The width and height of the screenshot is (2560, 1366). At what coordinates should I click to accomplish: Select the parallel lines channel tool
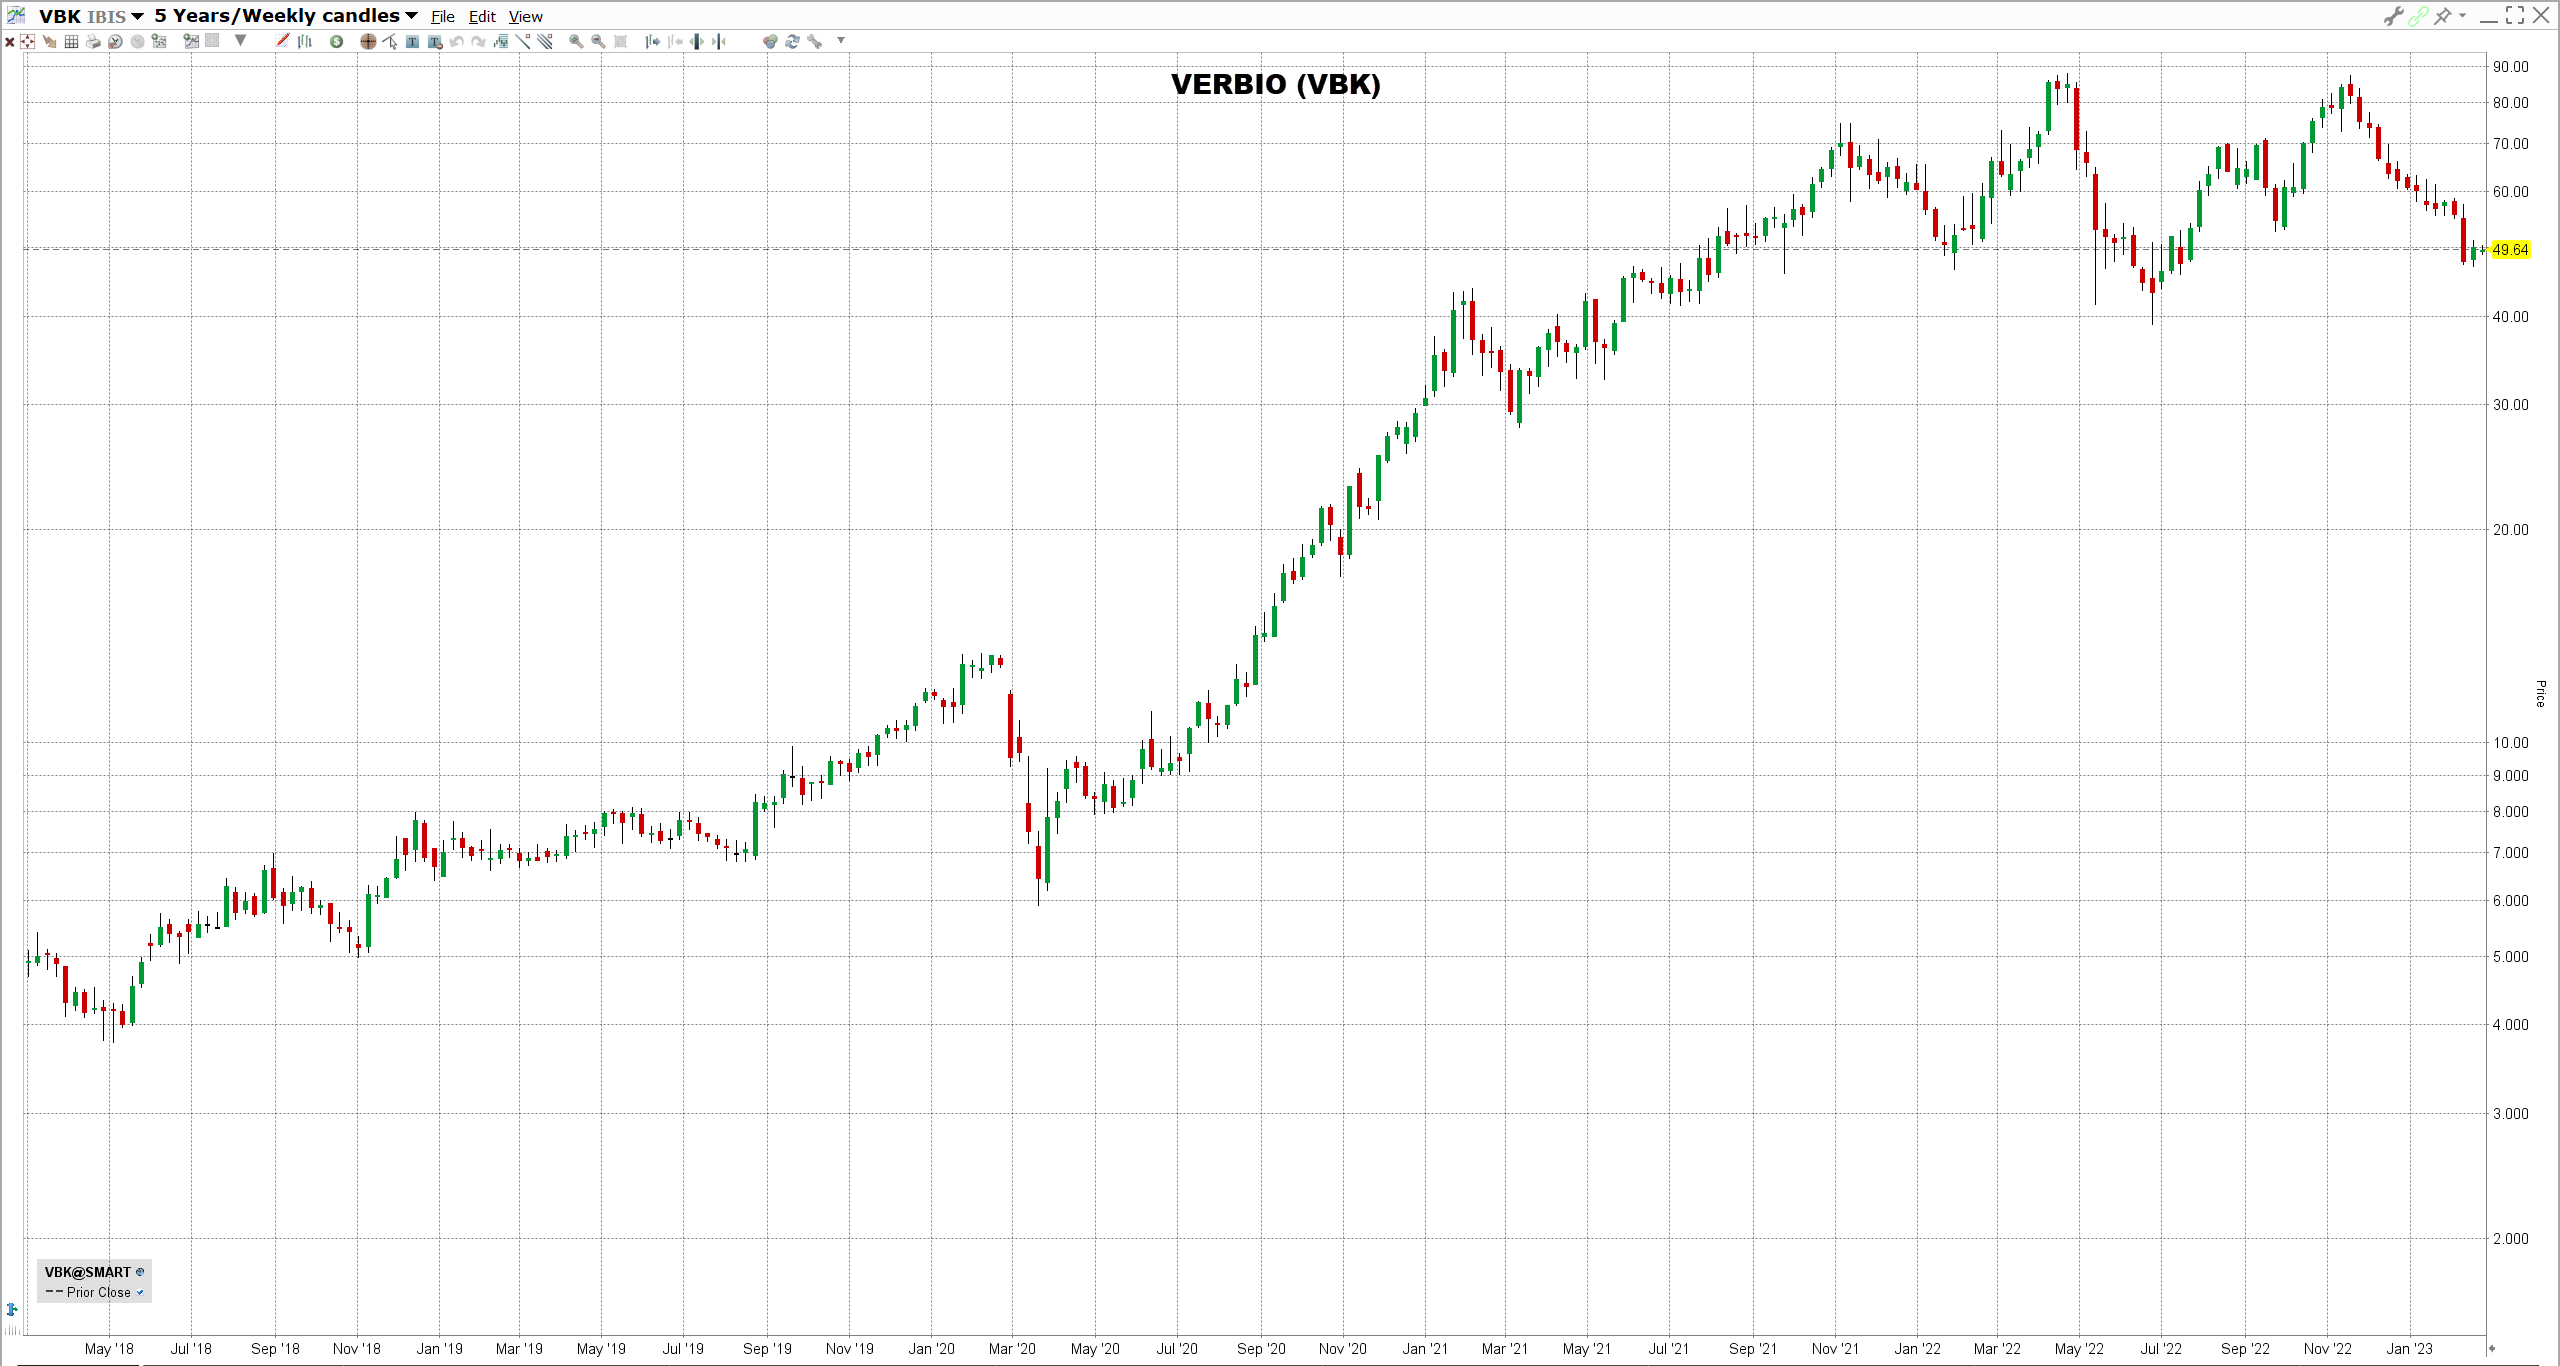point(545,41)
